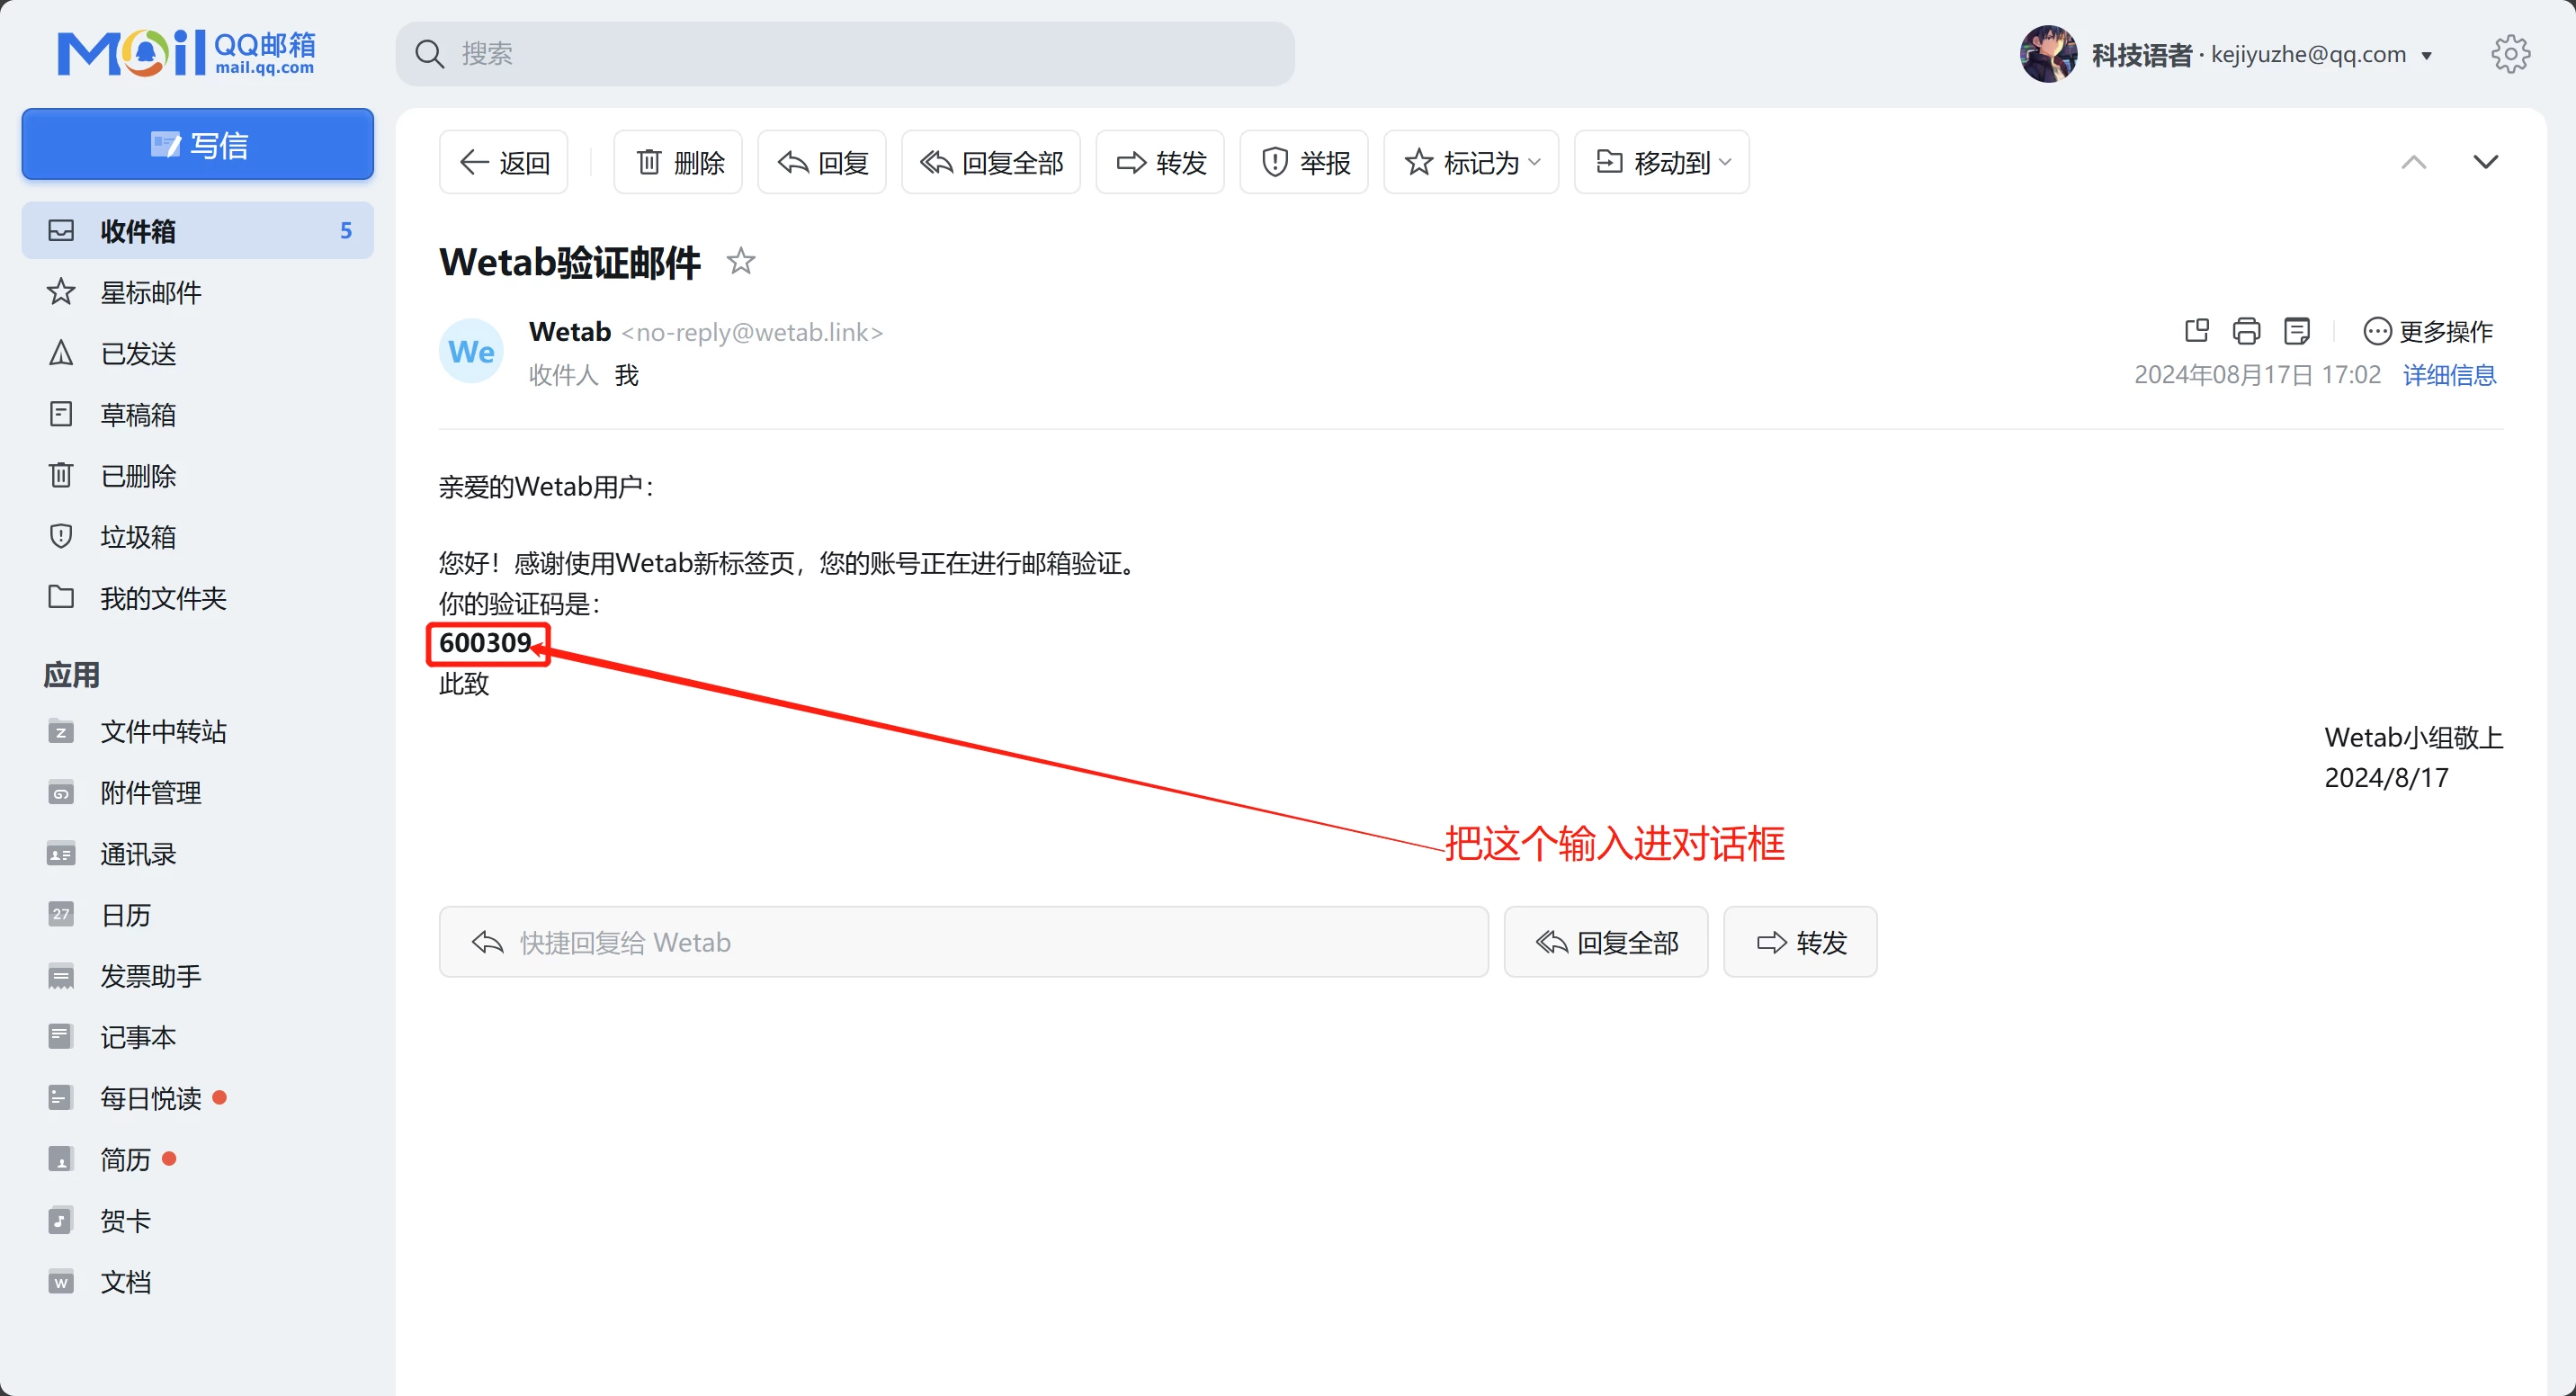
Task: Open 垃圾箱 folder in sidebar
Action: click(x=138, y=537)
